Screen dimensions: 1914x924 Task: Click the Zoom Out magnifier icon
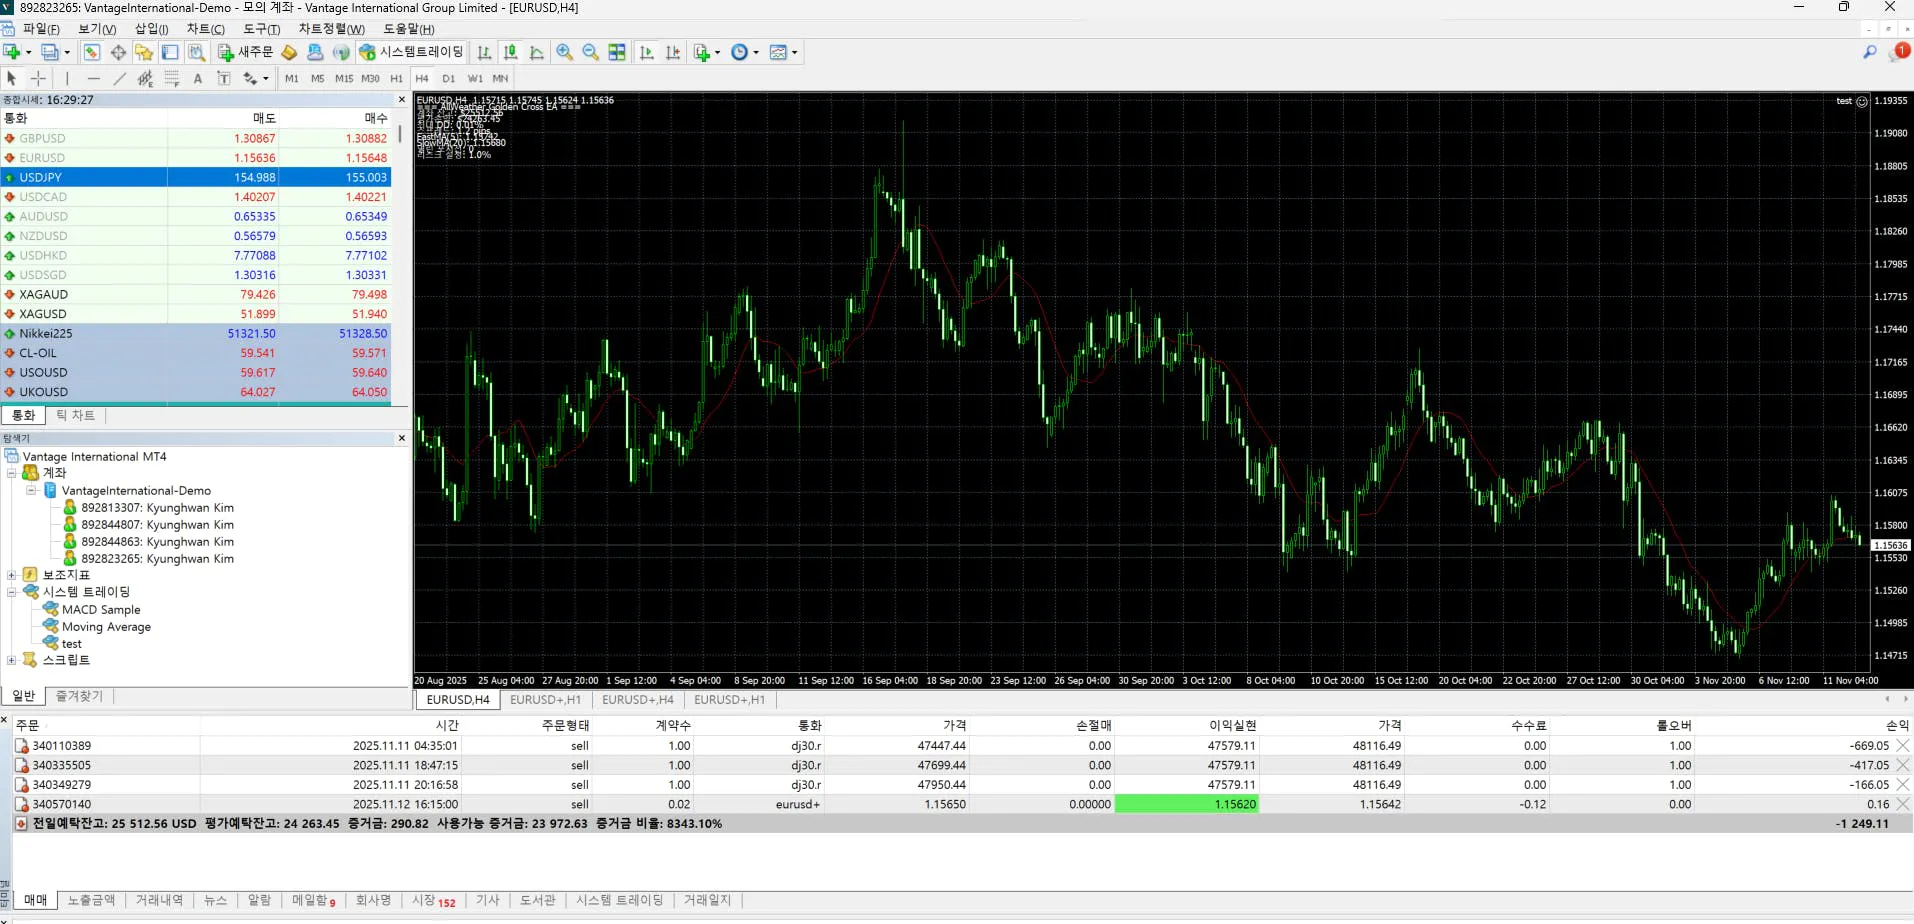click(591, 52)
